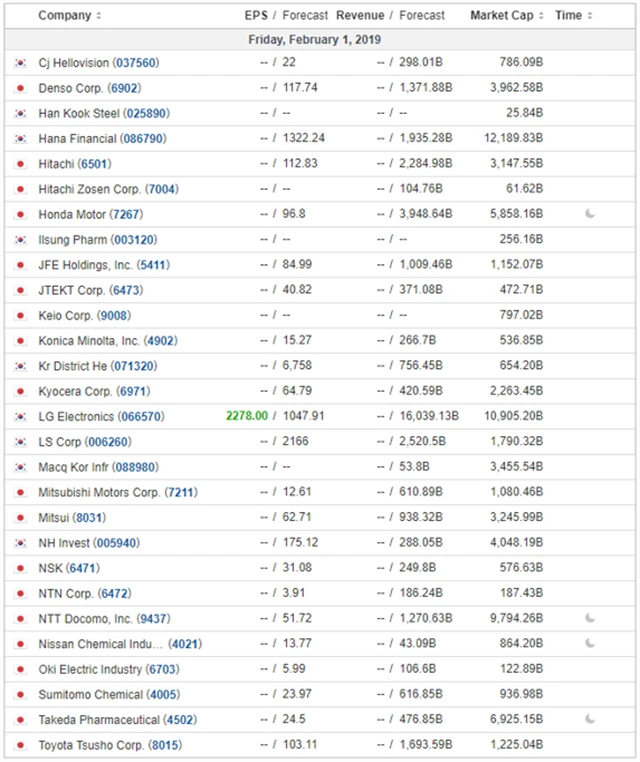Click the South Korea flag beside Cj Hellovision
Image resolution: width=640 pixels, height=762 pixels.
pos(20,63)
